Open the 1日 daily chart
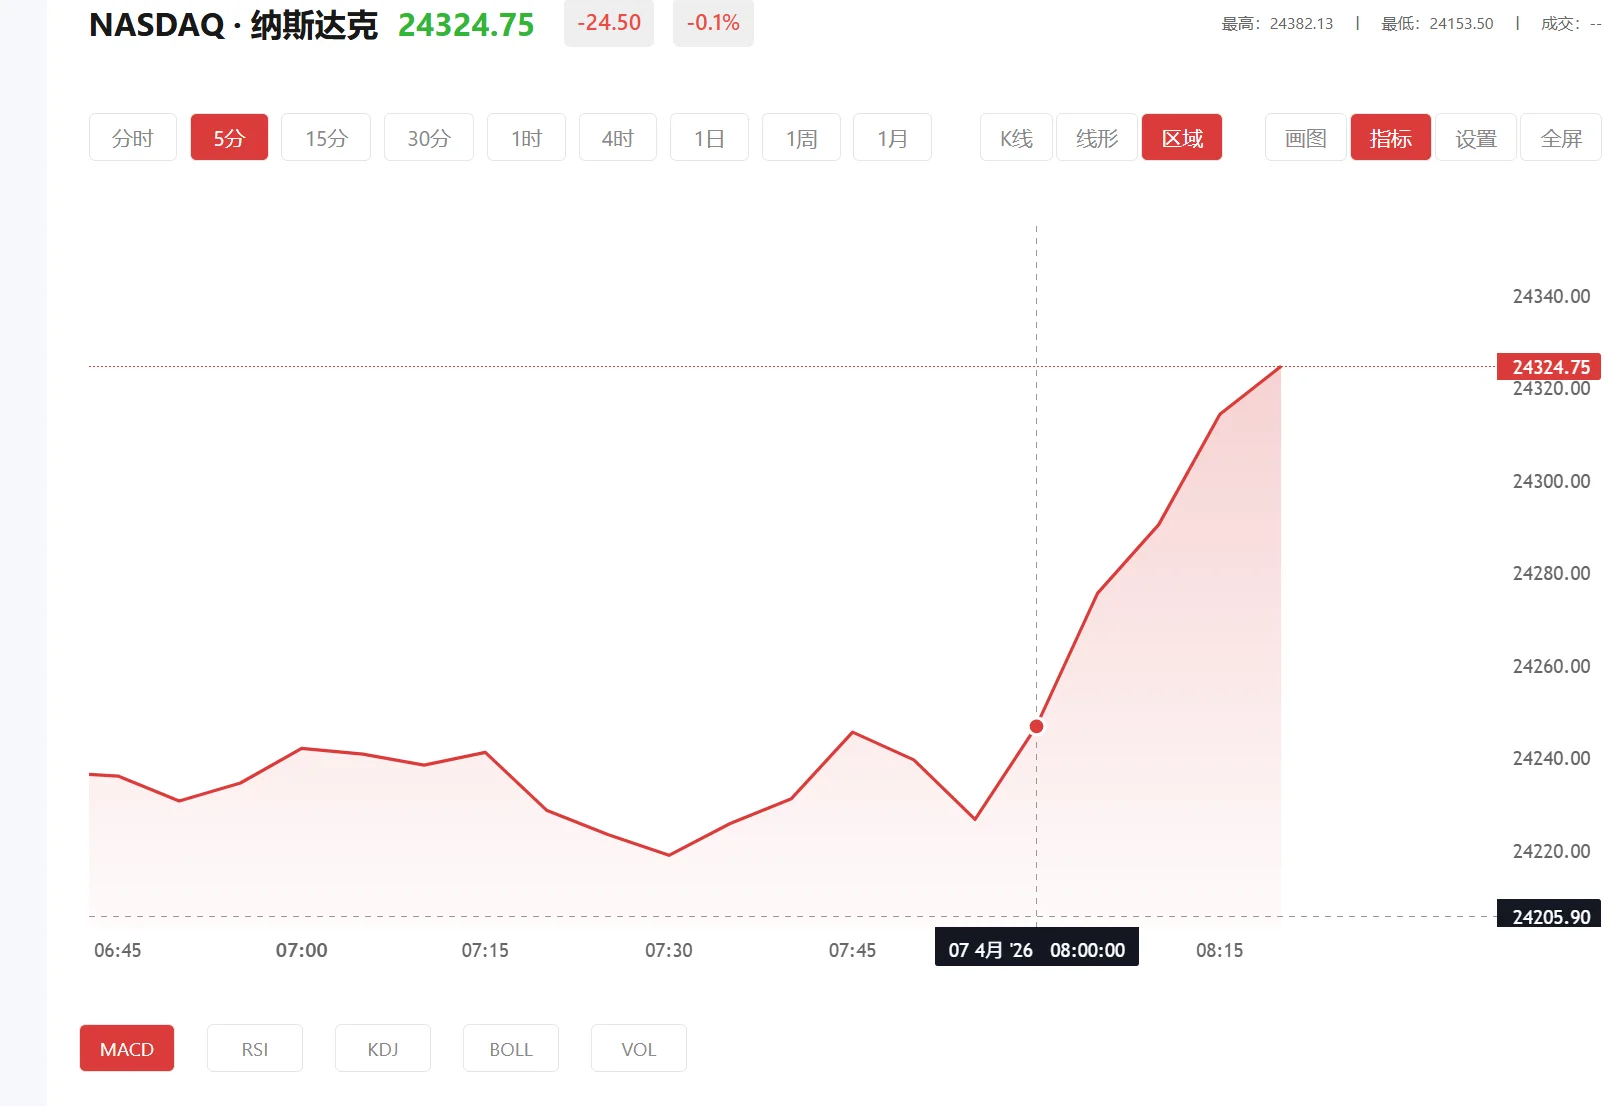 [x=709, y=137]
